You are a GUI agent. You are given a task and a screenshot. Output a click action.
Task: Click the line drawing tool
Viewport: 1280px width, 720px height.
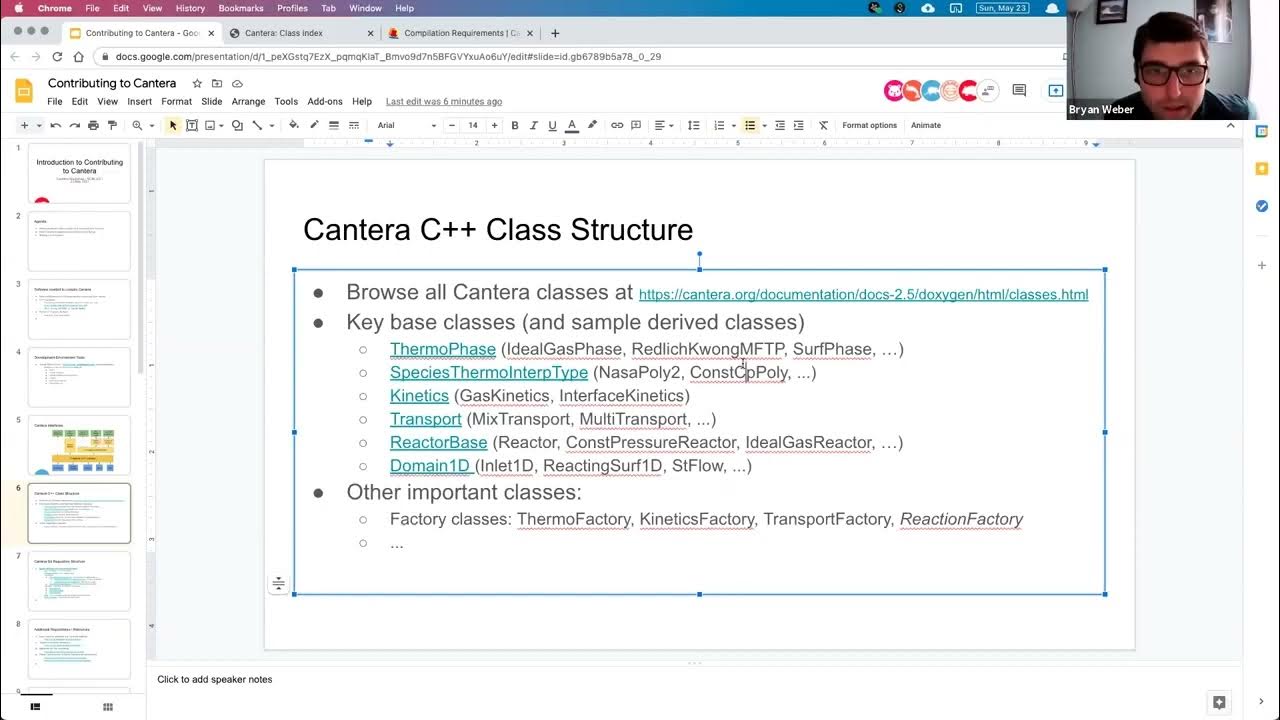click(x=256, y=125)
